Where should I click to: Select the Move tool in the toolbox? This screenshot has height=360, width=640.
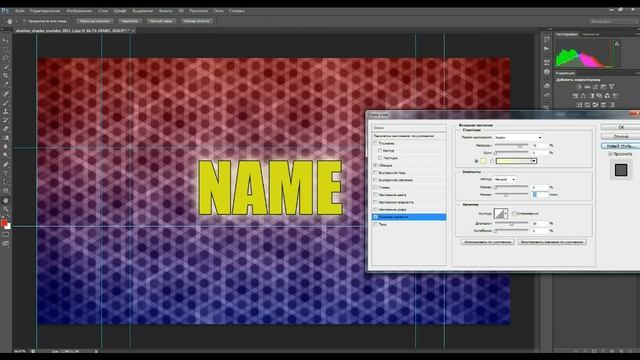[6, 40]
